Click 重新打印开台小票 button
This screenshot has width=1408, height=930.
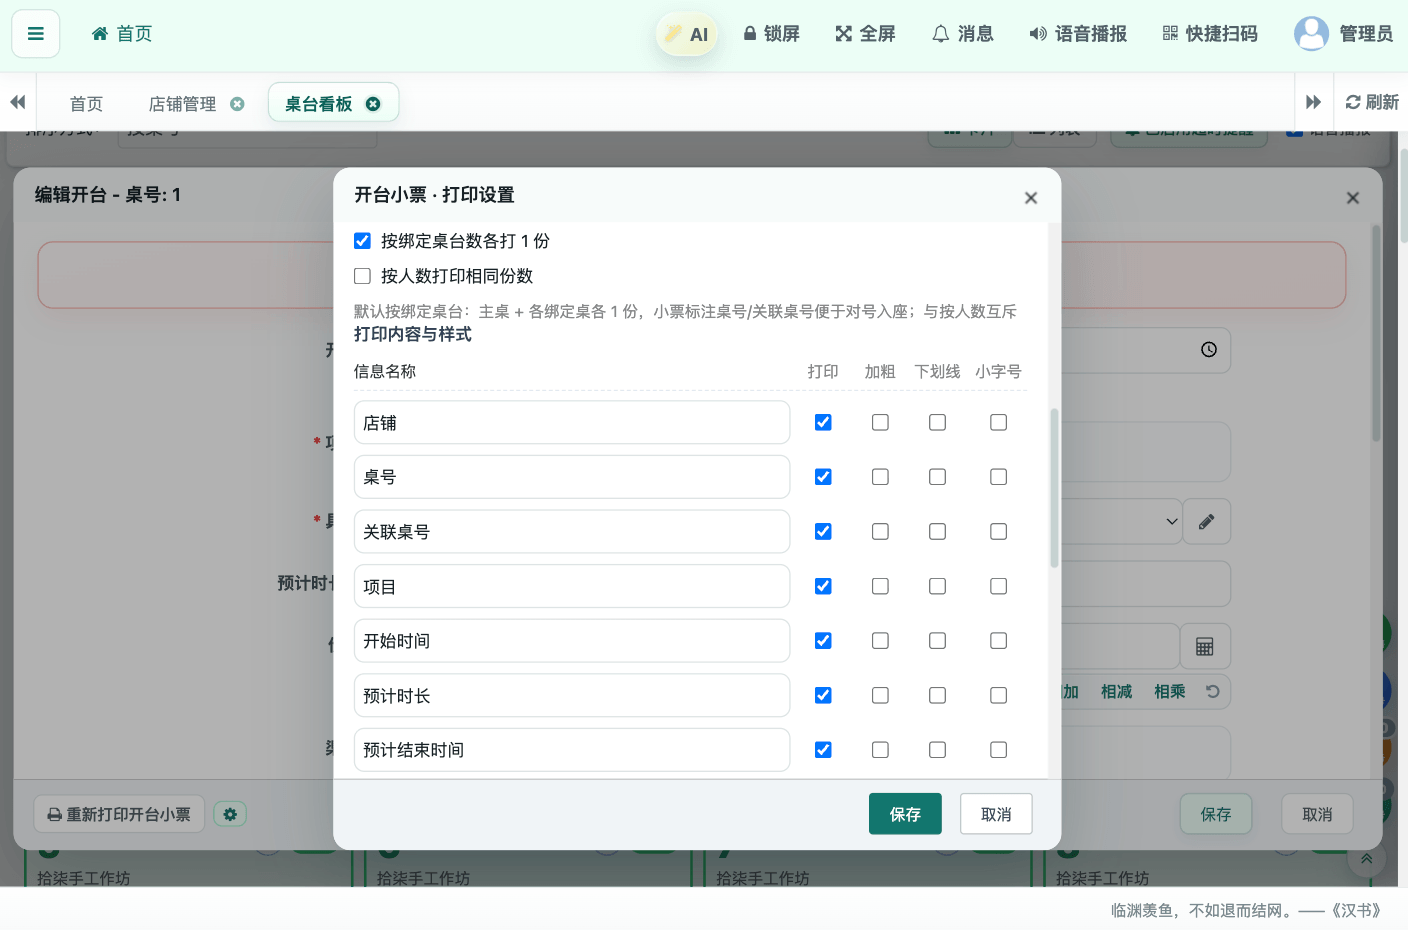pos(119,814)
